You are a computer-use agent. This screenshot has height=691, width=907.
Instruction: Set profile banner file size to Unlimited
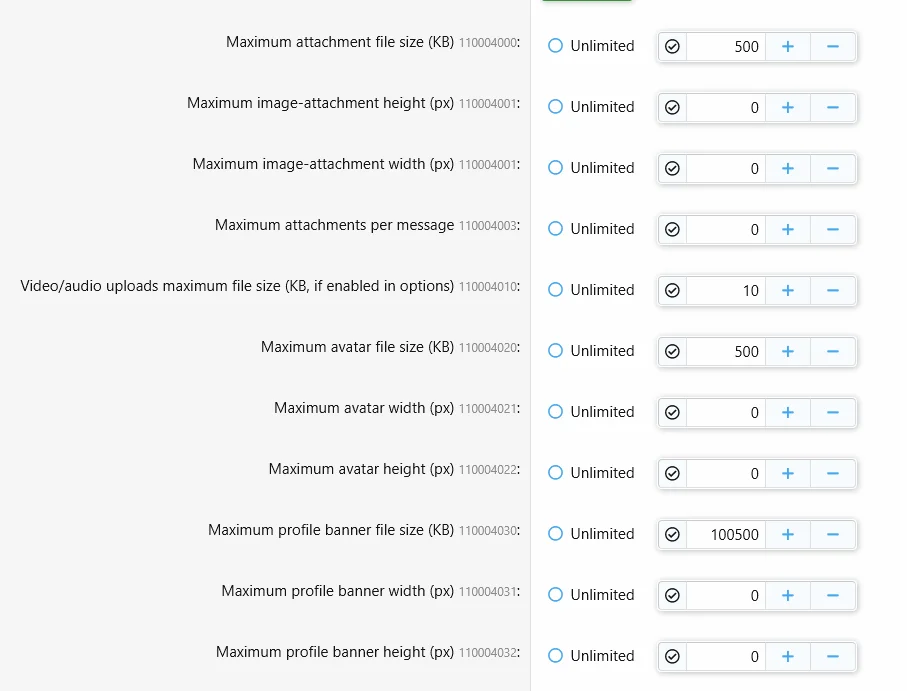coord(556,534)
